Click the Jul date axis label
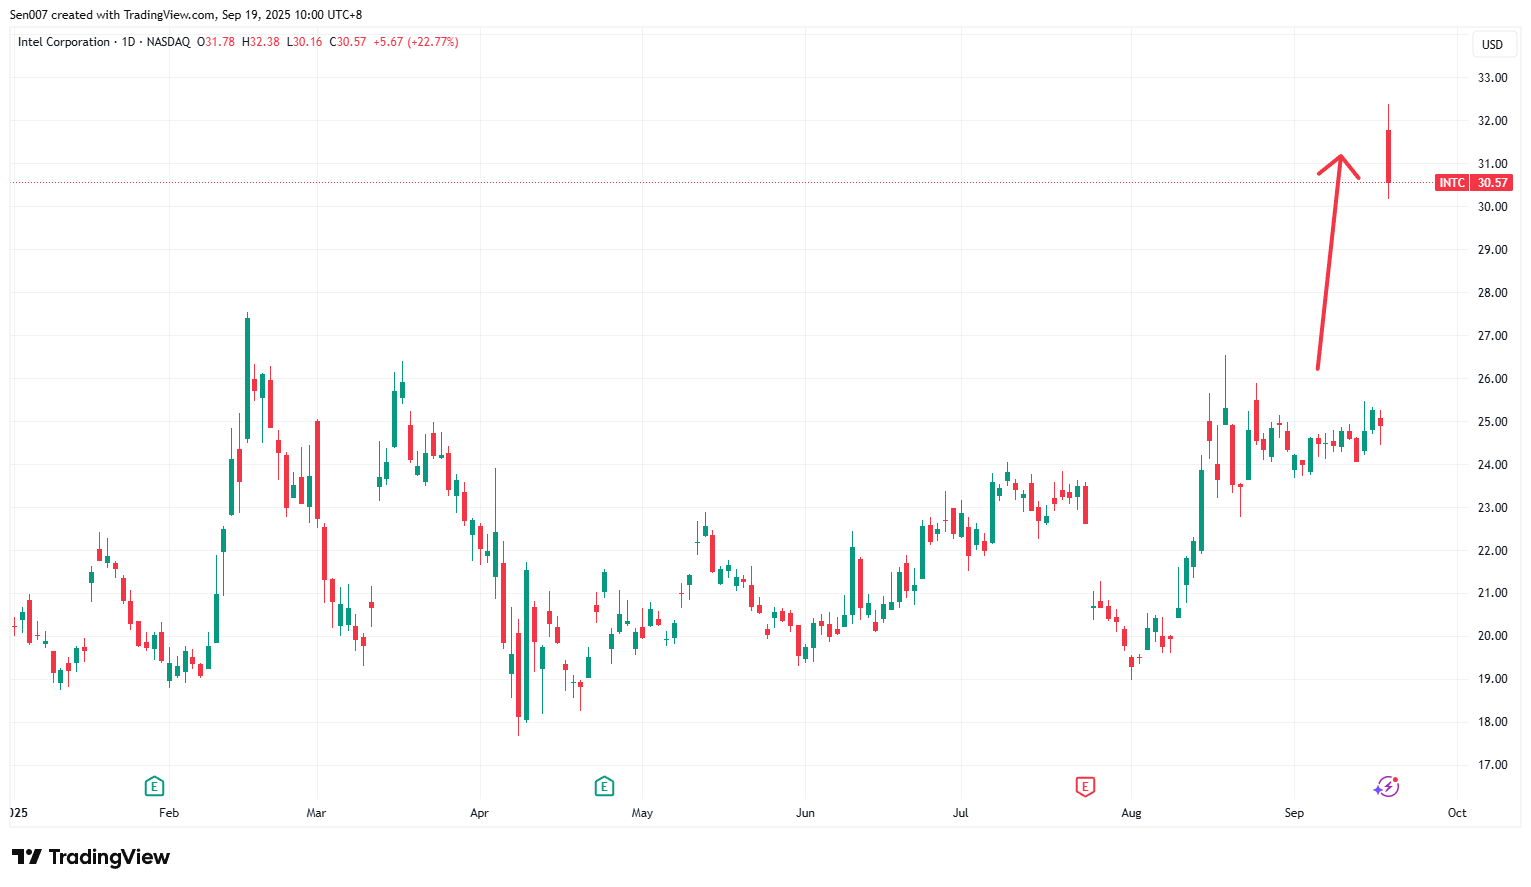The height and width of the screenshot is (887, 1531). coord(960,813)
